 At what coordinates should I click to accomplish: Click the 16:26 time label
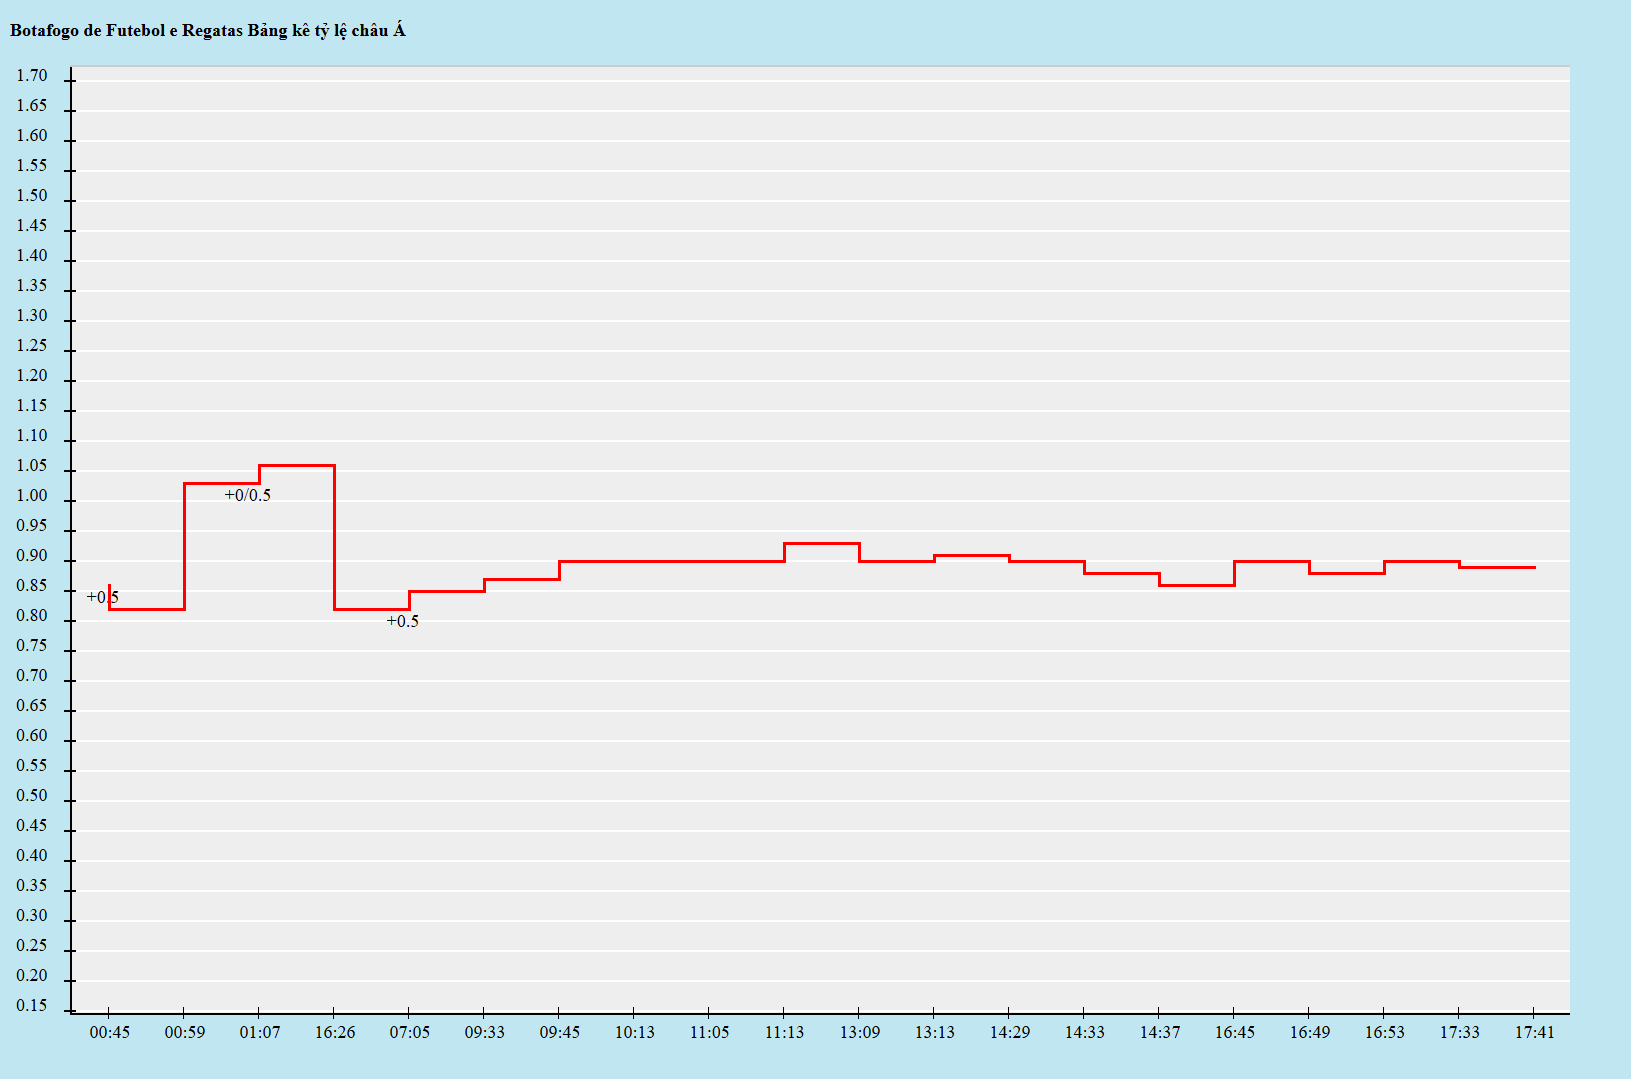[x=334, y=1032]
